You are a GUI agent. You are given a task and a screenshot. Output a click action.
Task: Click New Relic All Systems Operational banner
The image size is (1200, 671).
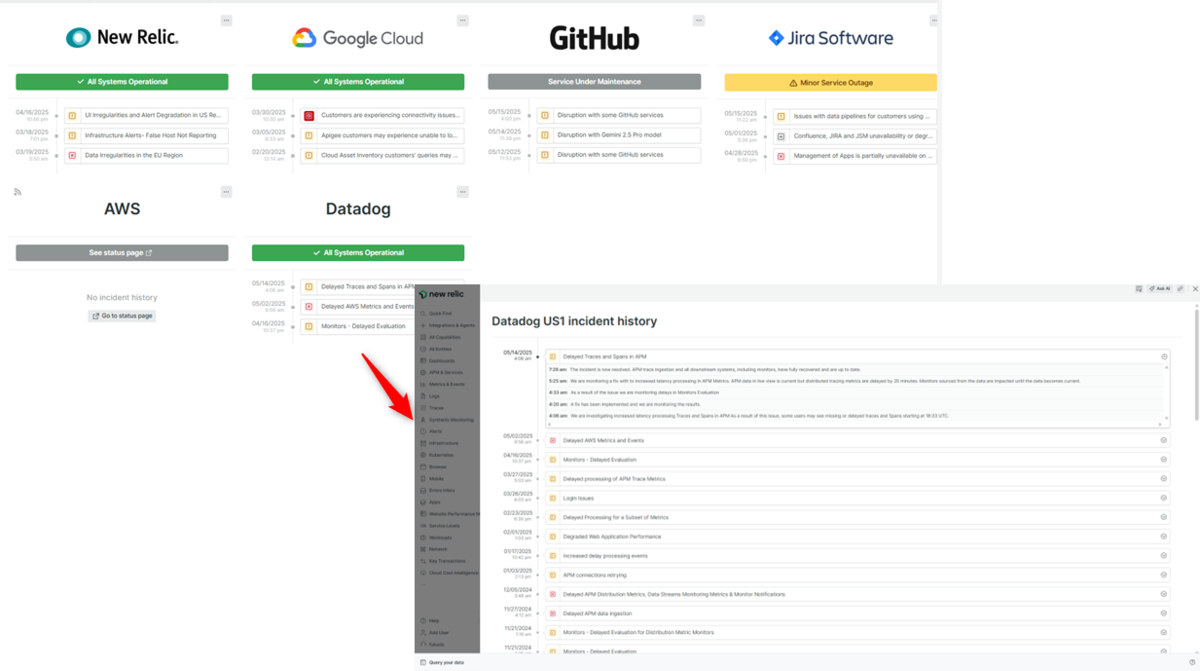tap(122, 82)
